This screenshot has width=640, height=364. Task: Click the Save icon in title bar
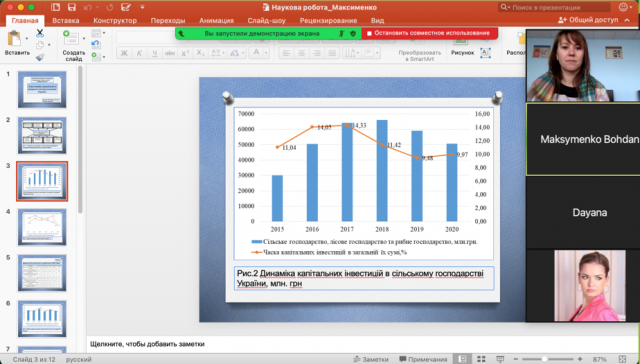point(72,7)
